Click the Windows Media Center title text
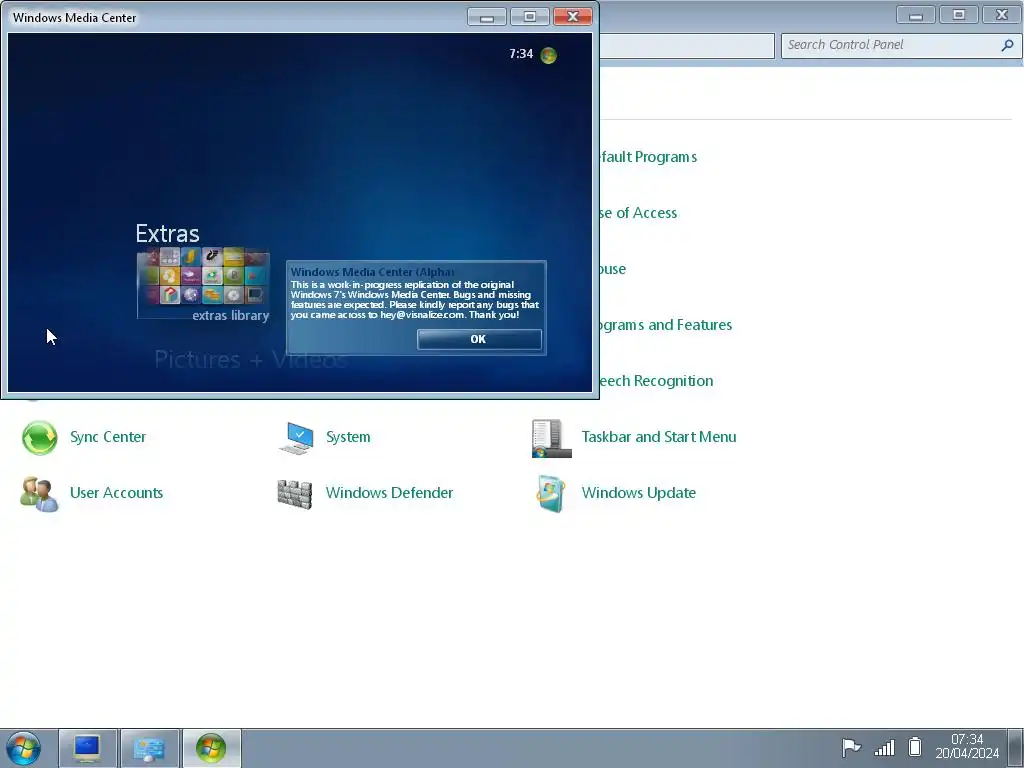Screen dimensions: 1024x768 74,18
